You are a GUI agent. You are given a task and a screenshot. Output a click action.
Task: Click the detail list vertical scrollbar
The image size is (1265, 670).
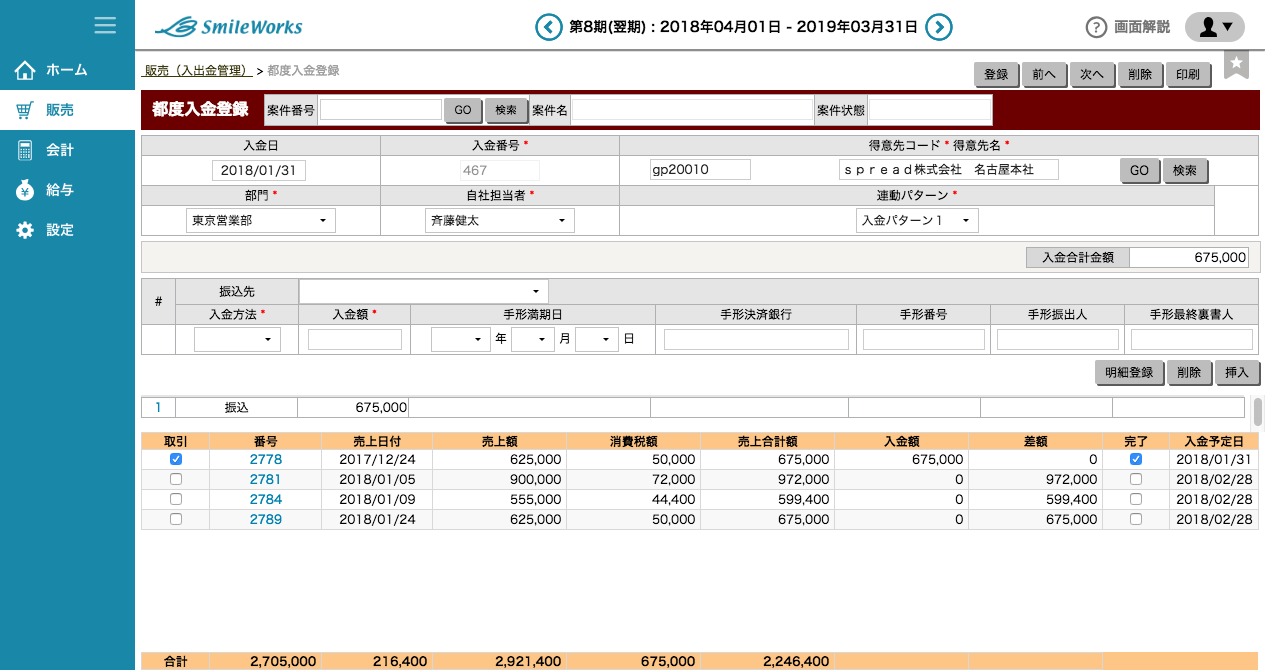point(1257,411)
